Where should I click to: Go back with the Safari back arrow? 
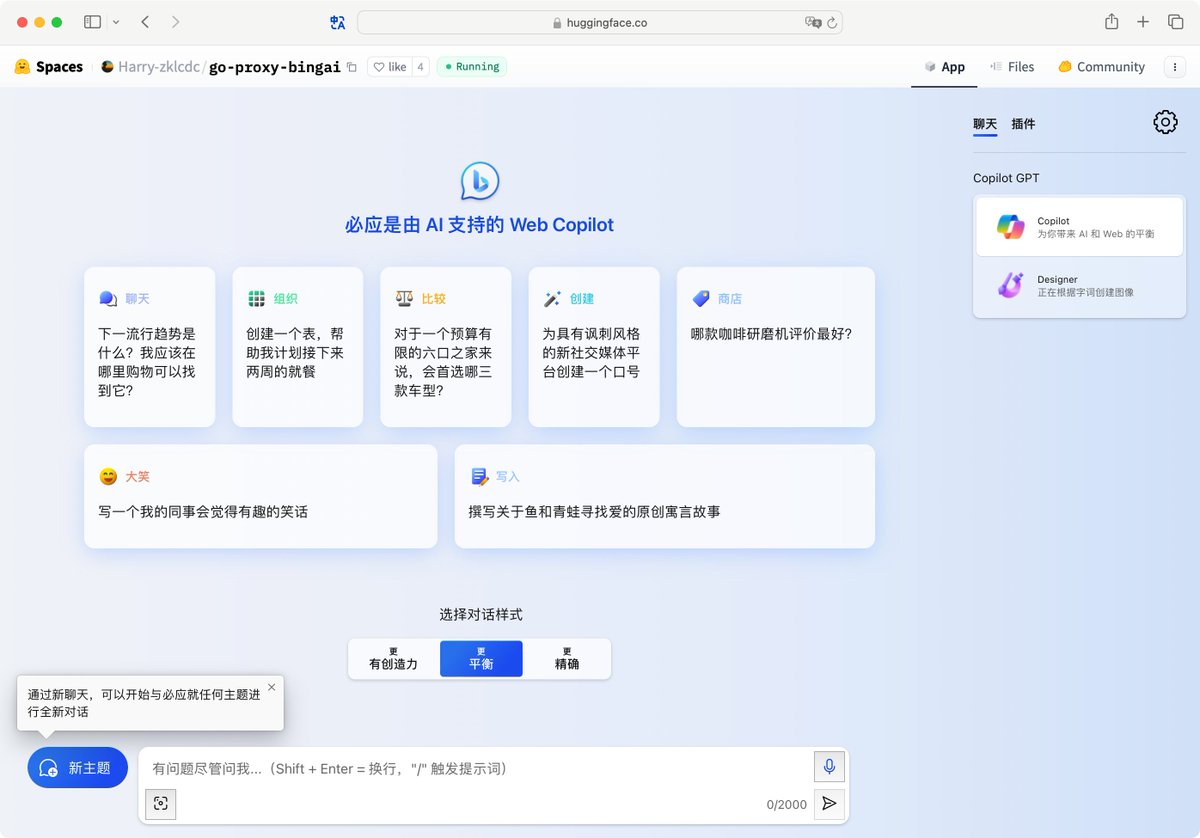click(x=145, y=22)
